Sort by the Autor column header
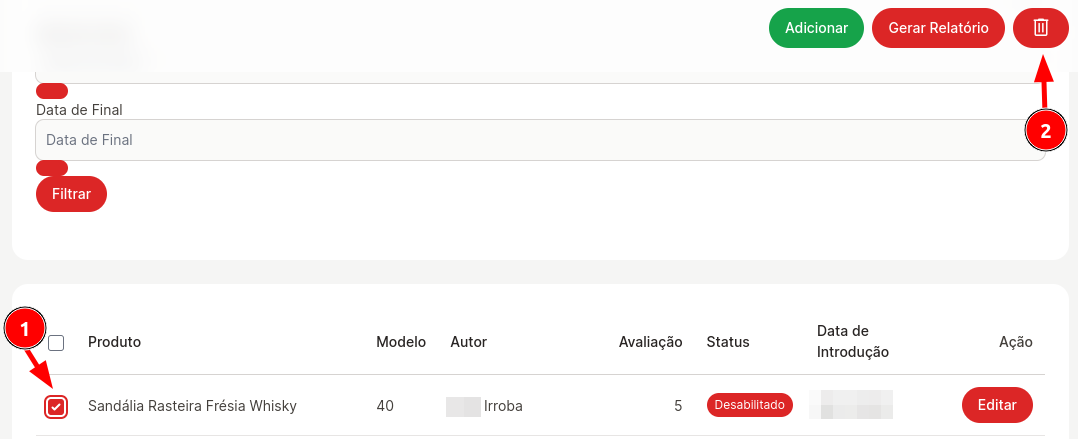 click(x=469, y=342)
